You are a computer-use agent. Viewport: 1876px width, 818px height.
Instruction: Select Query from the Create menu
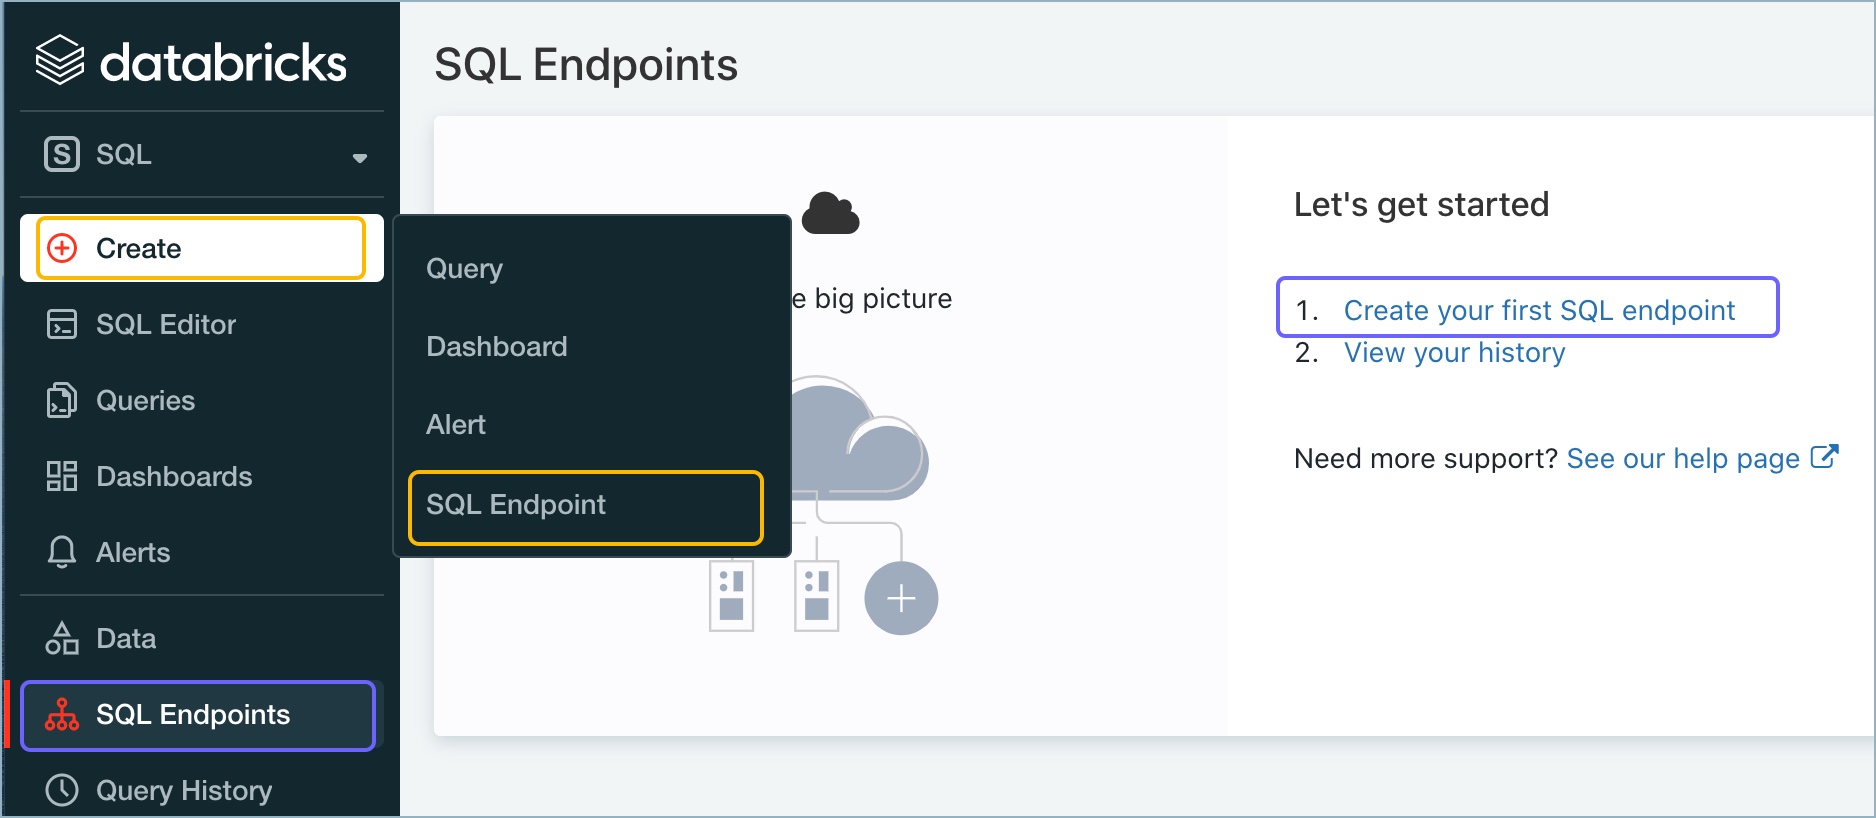(464, 268)
